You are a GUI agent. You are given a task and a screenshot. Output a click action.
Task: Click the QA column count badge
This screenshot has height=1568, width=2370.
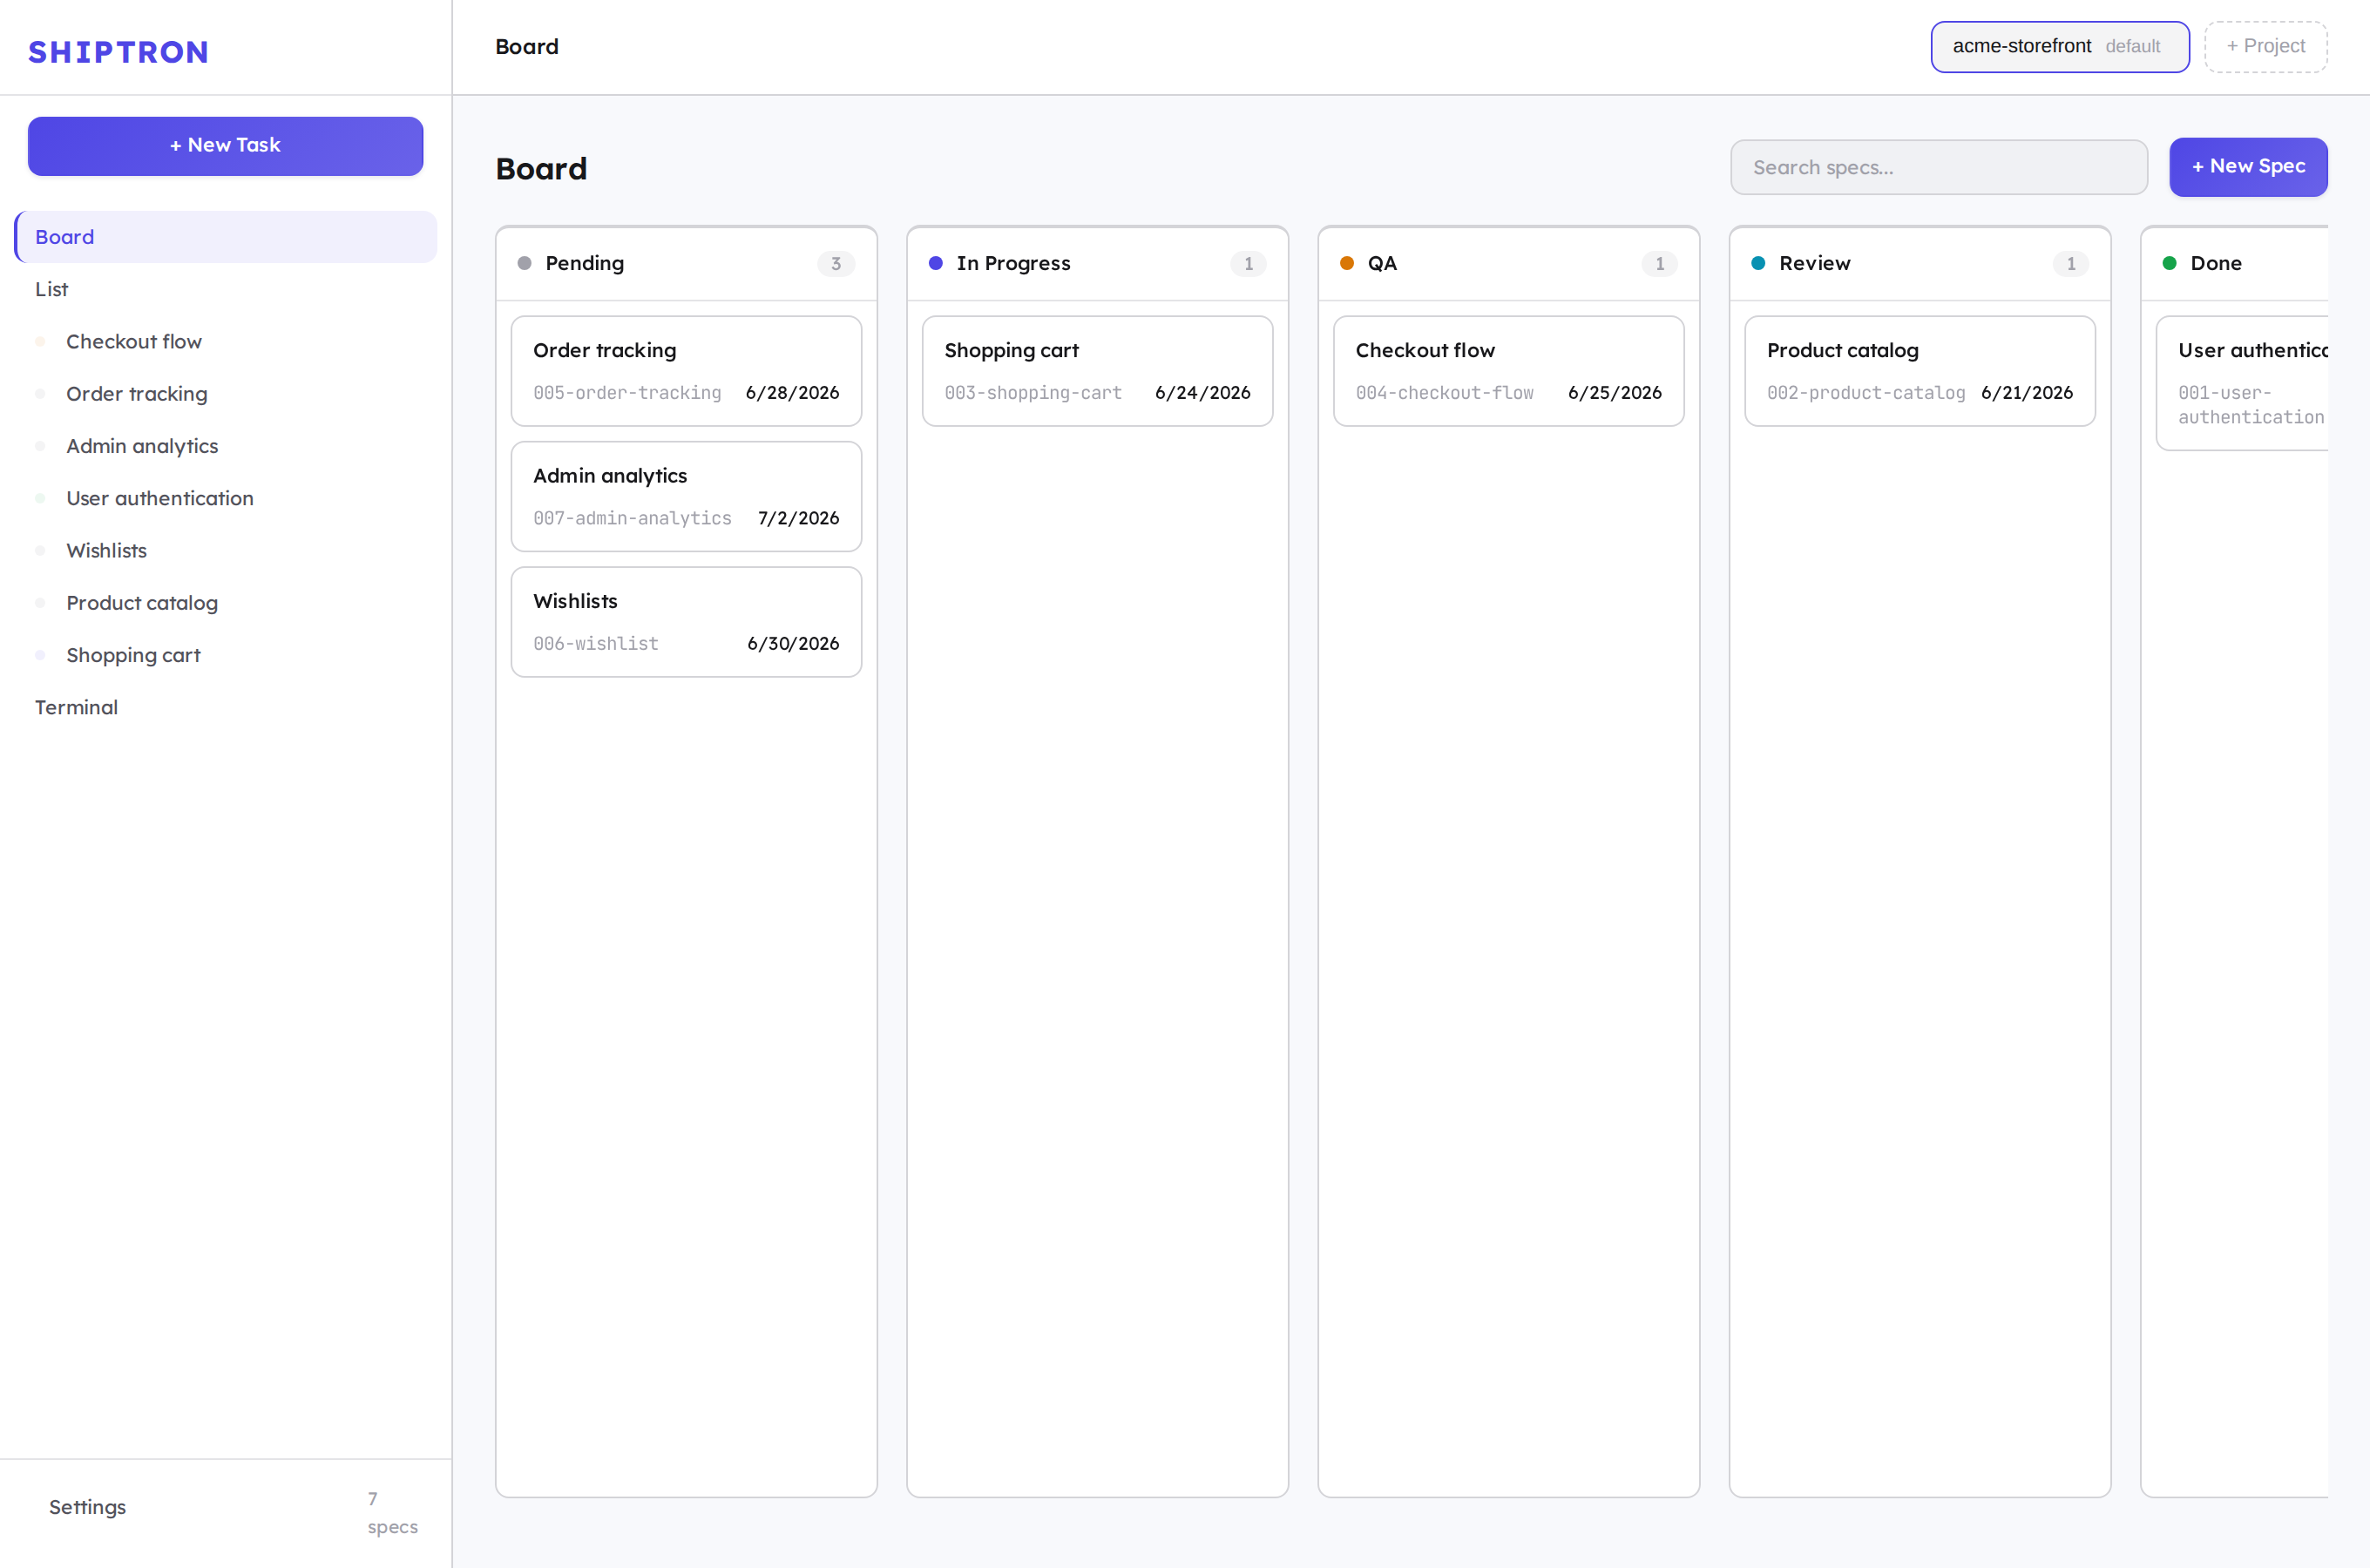pyautogui.click(x=1659, y=264)
